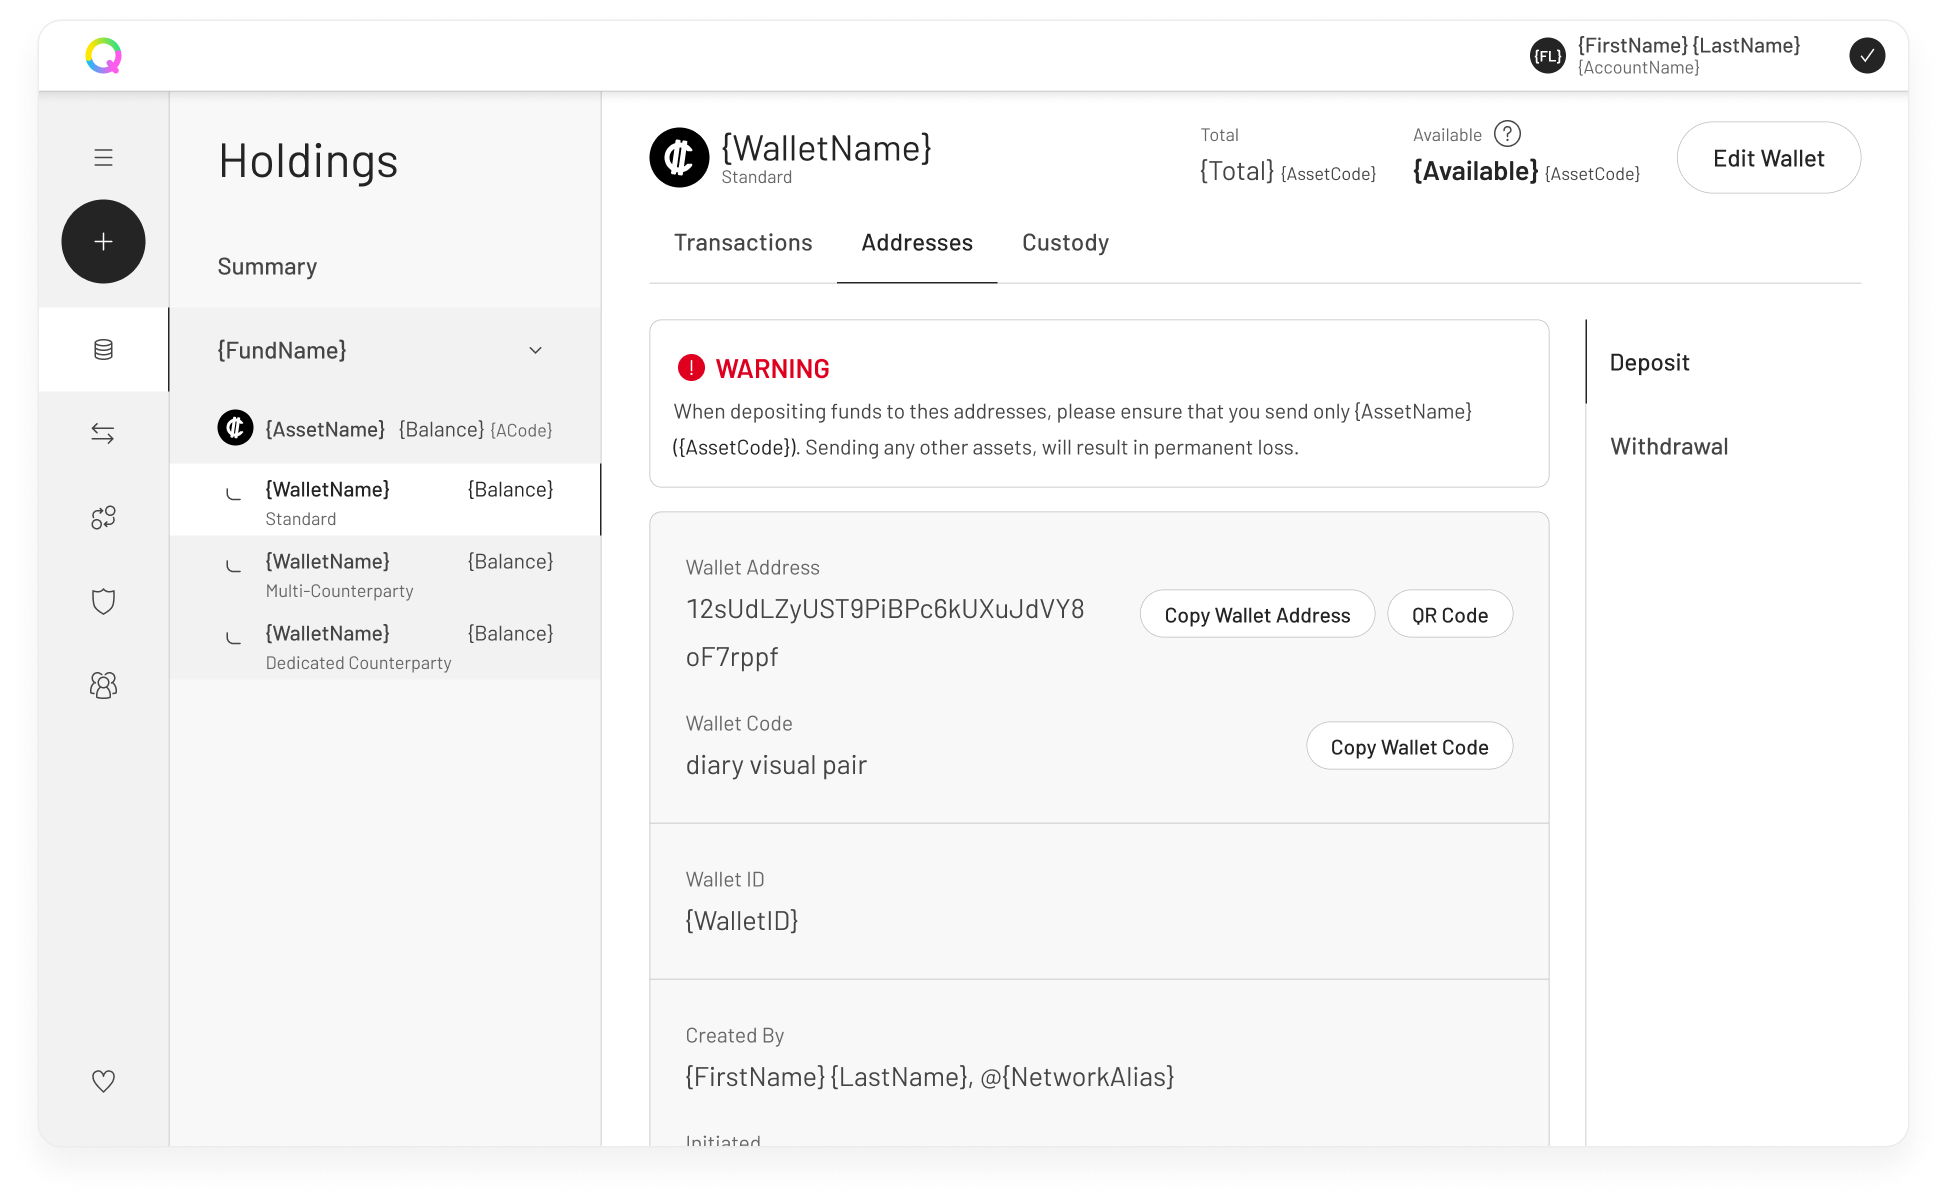Click the hamburger menu icon in sidebar
The width and height of the screenshot is (1947, 1203).
(x=103, y=158)
